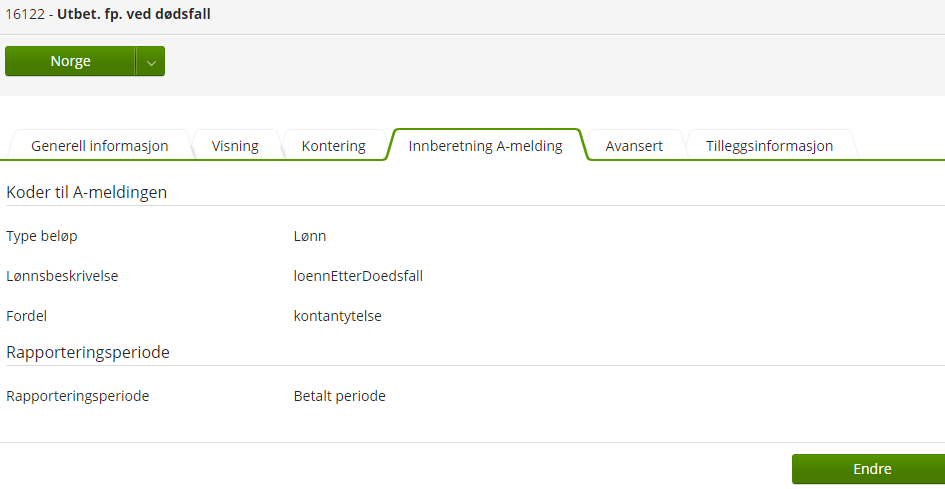Select the kontantytelse value text
The image size is (945, 489).
pos(338,316)
